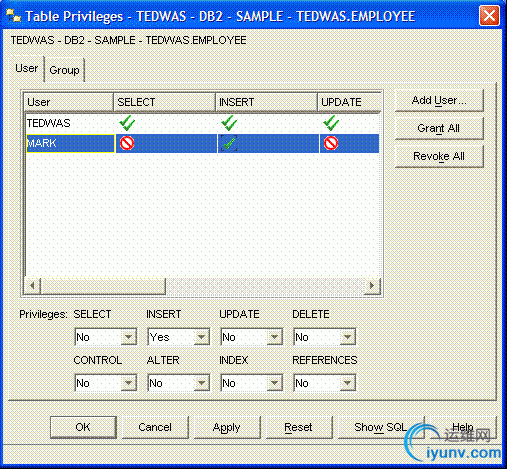Click the Table Privileges title bar icon
Image resolution: width=507 pixels, height=469 pixels.
click(14, 16)
